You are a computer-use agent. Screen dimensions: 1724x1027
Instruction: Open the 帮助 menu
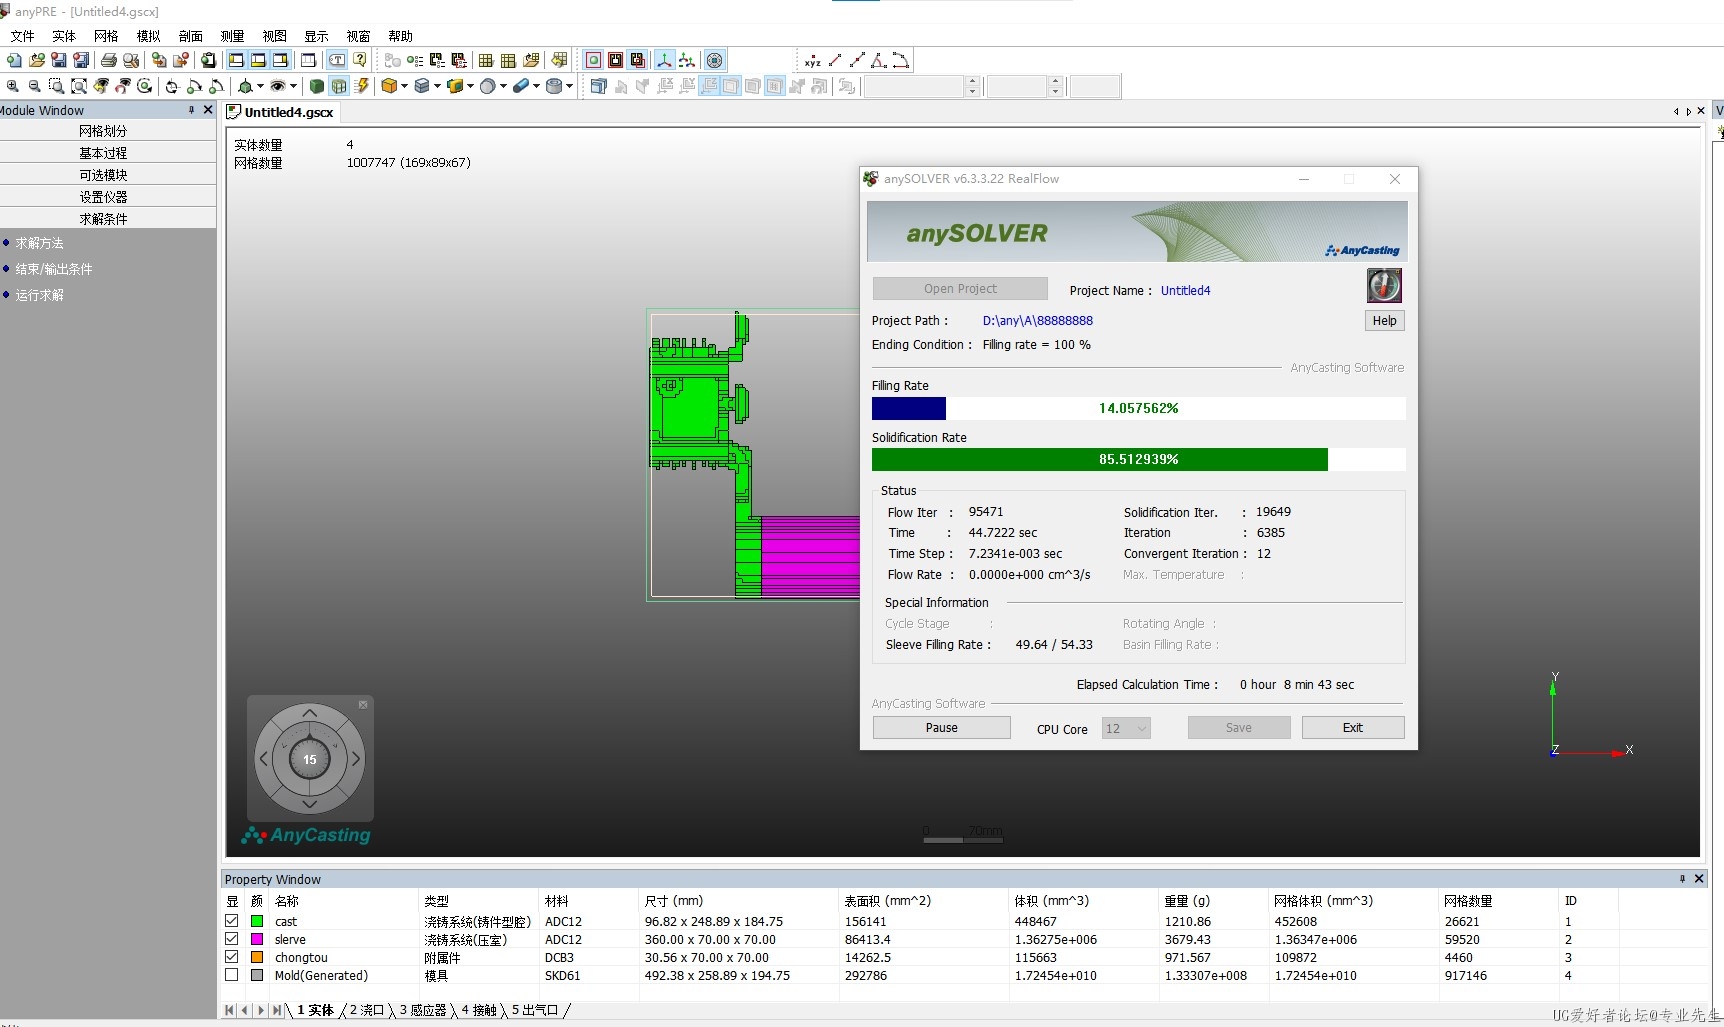coord(400,36)
